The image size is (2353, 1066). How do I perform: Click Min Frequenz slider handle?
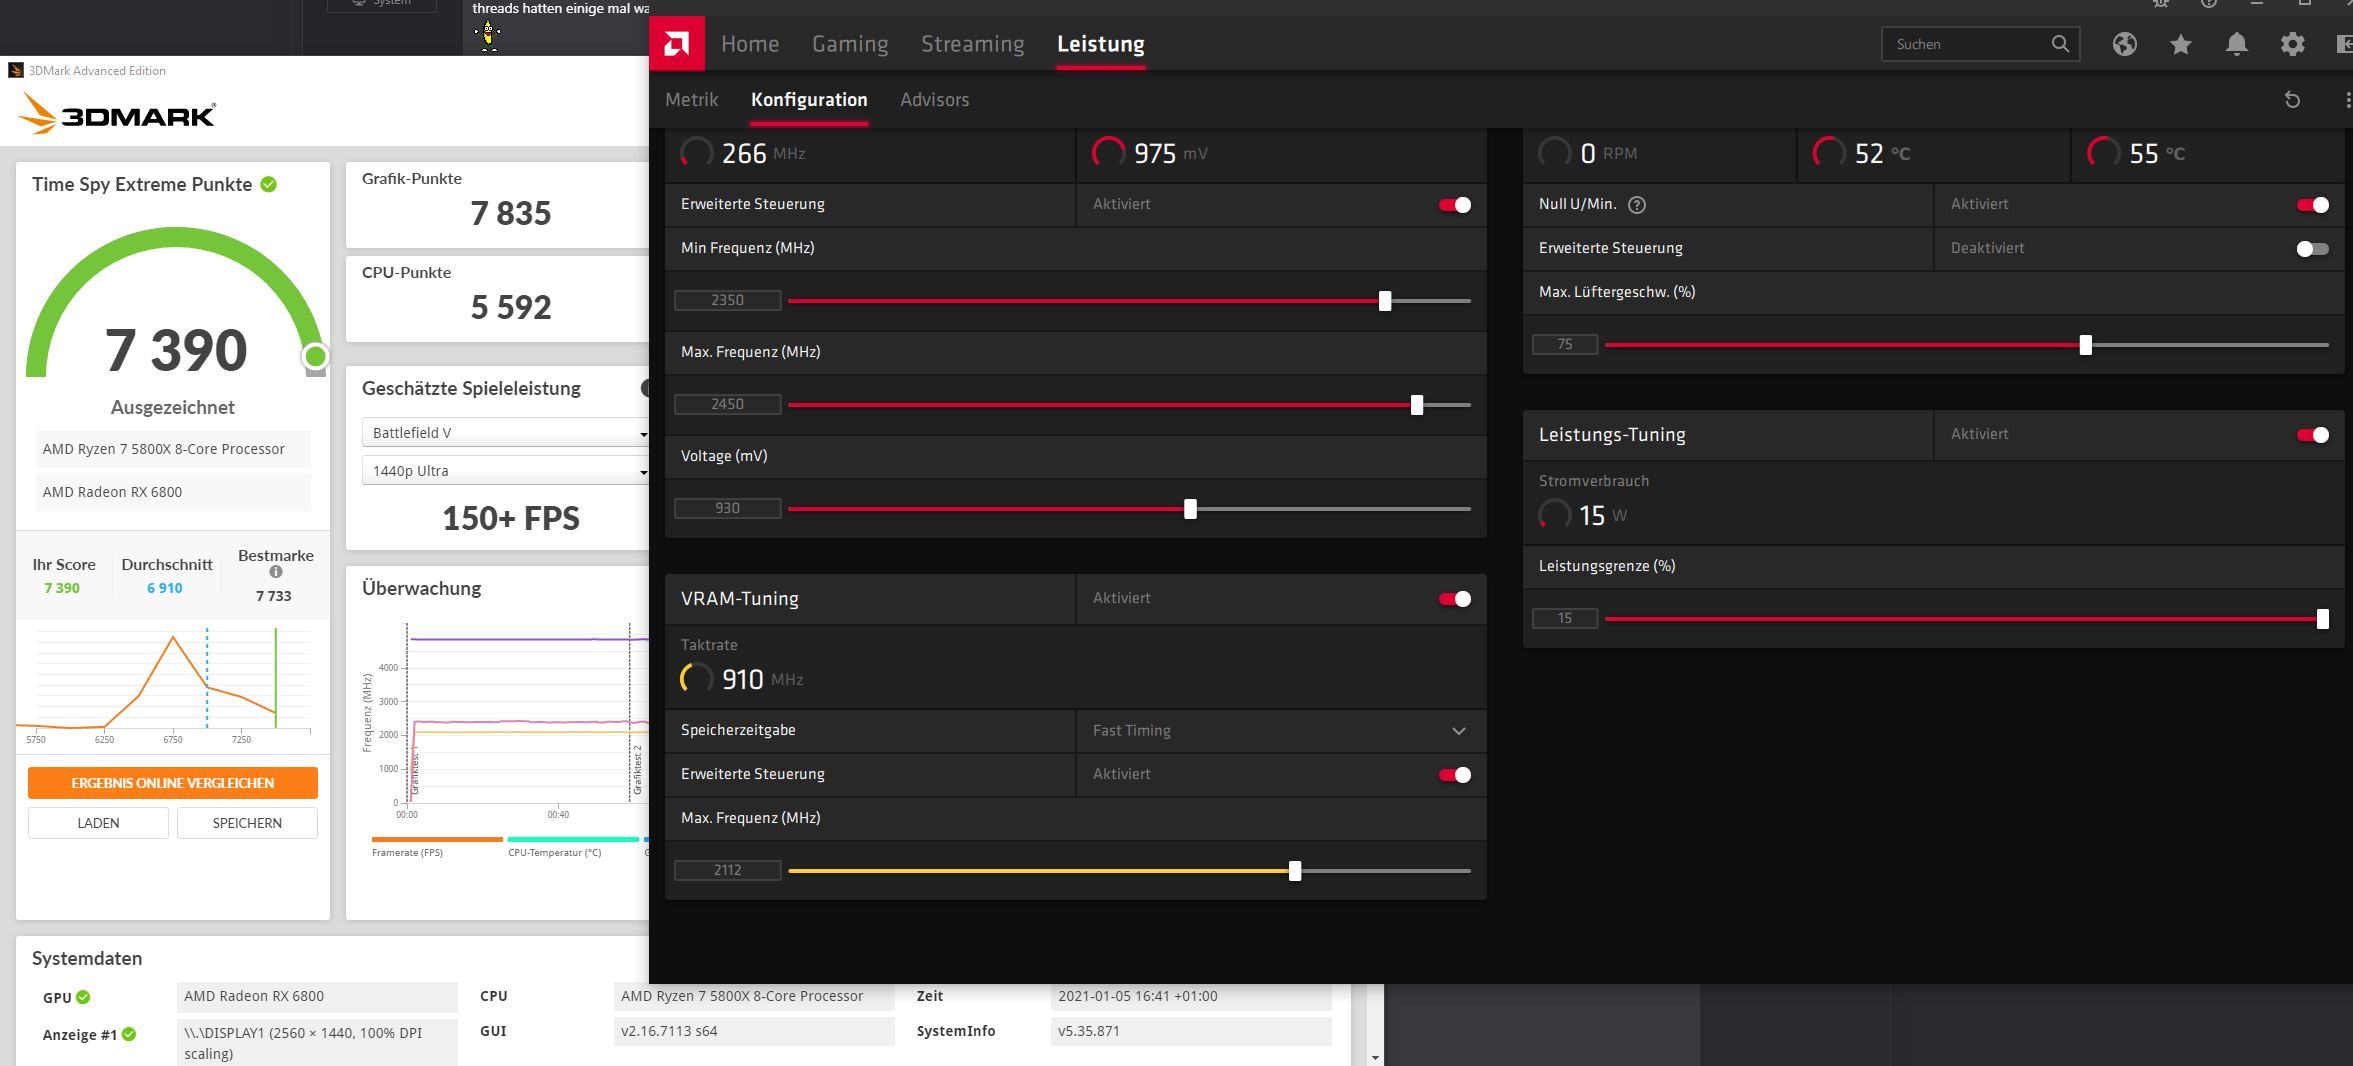click(x=1385, y=300)
